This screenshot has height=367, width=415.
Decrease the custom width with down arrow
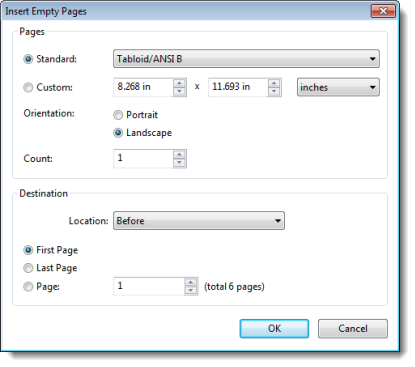tap(179, 91)
